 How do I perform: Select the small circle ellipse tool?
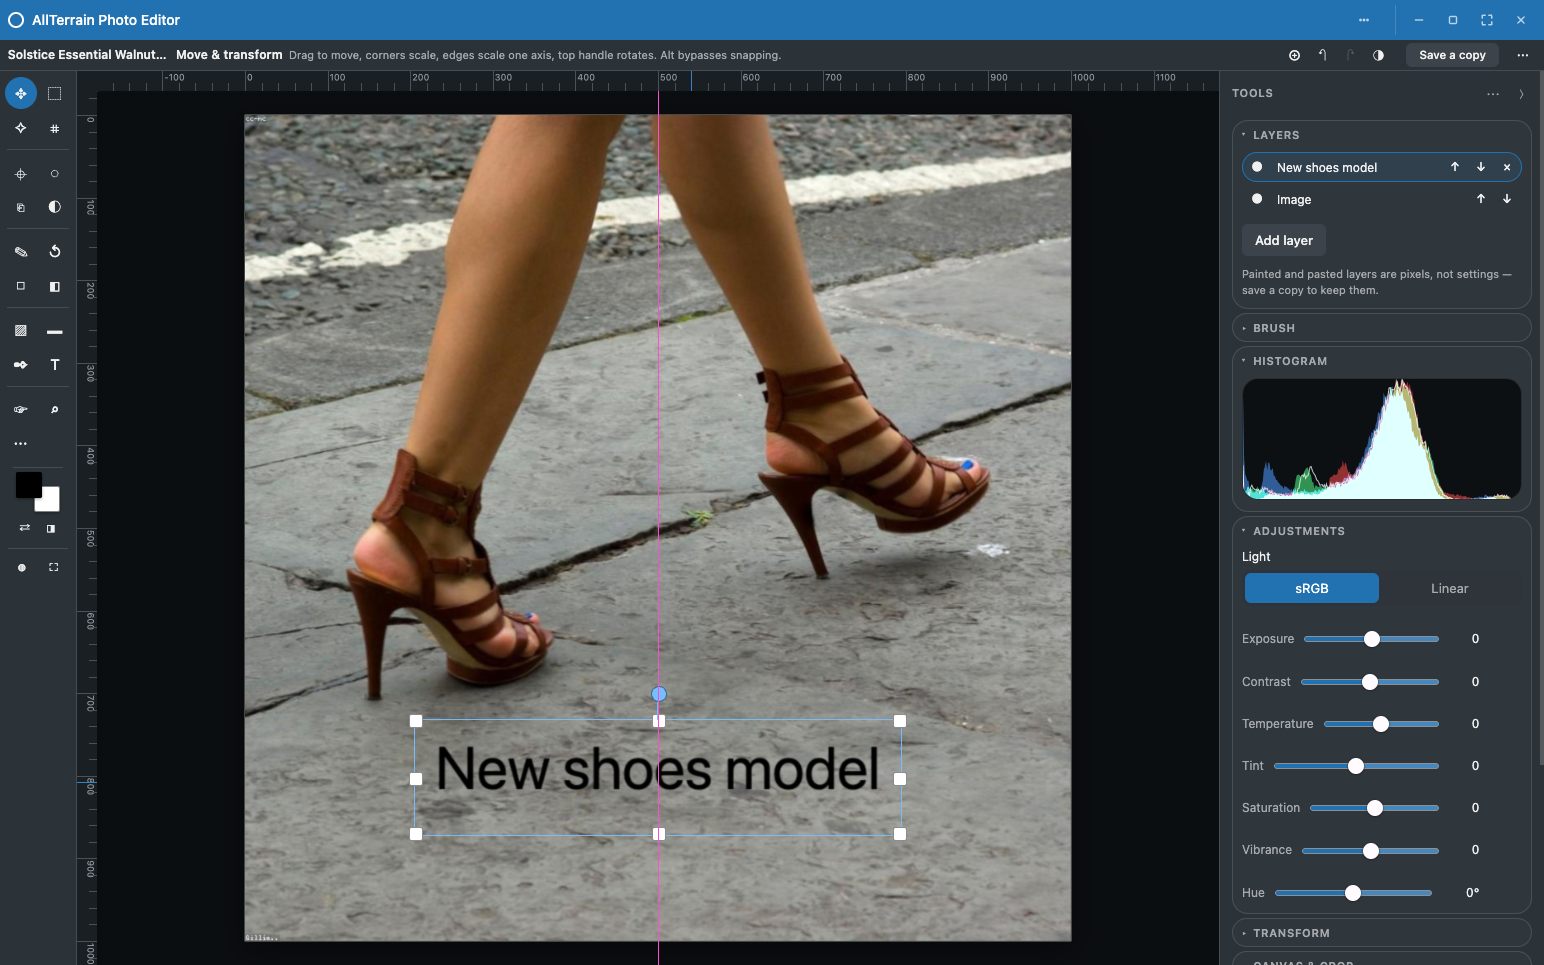55,174
